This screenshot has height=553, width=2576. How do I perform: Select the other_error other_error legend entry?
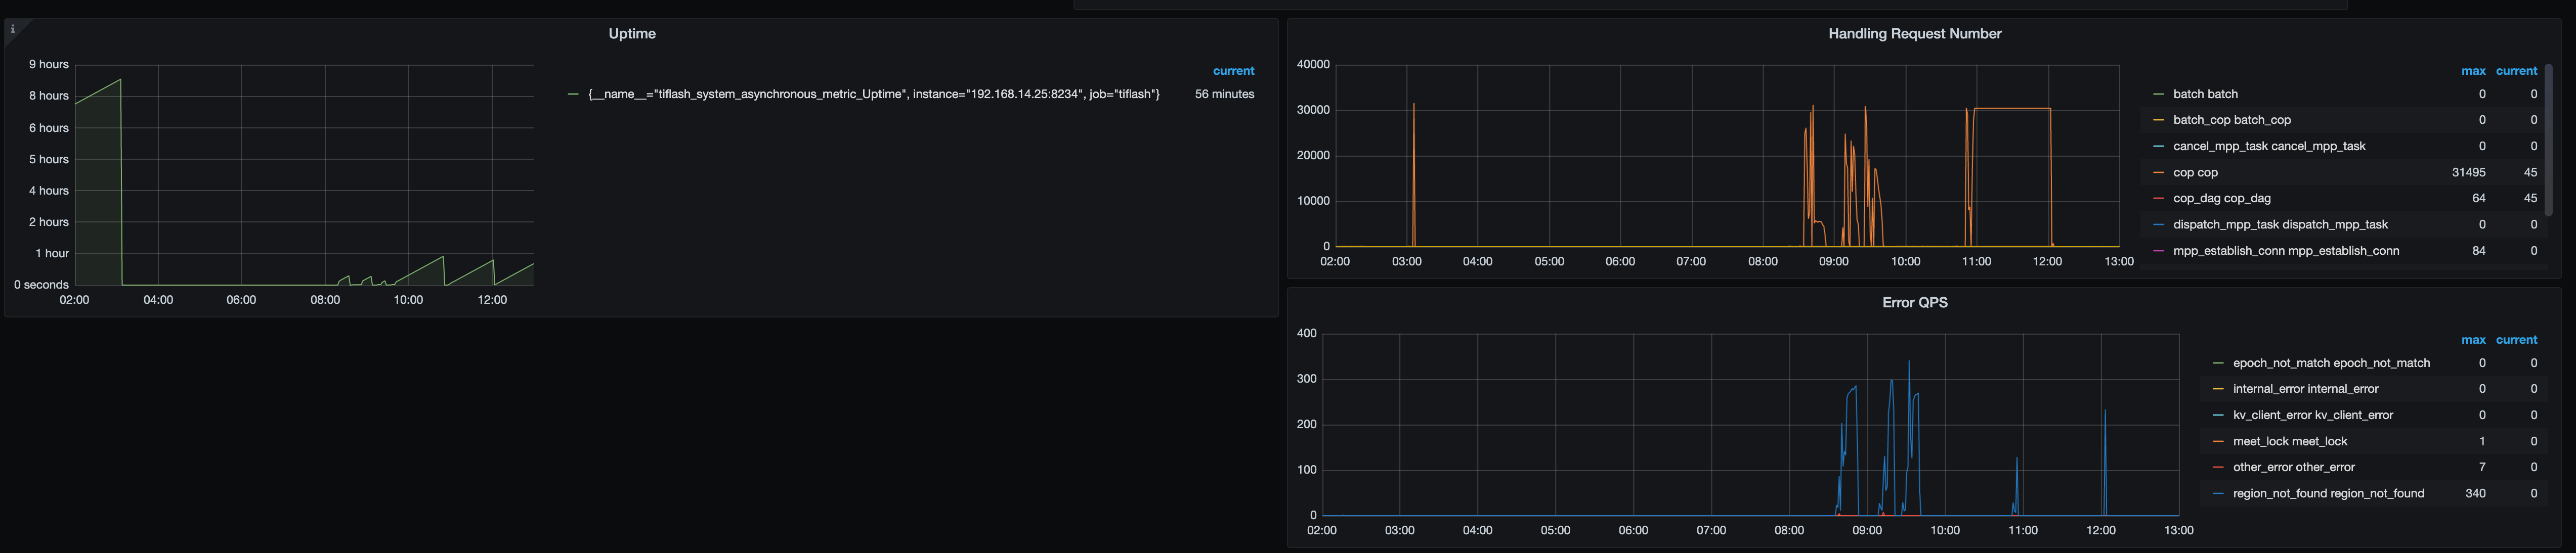2294,468
